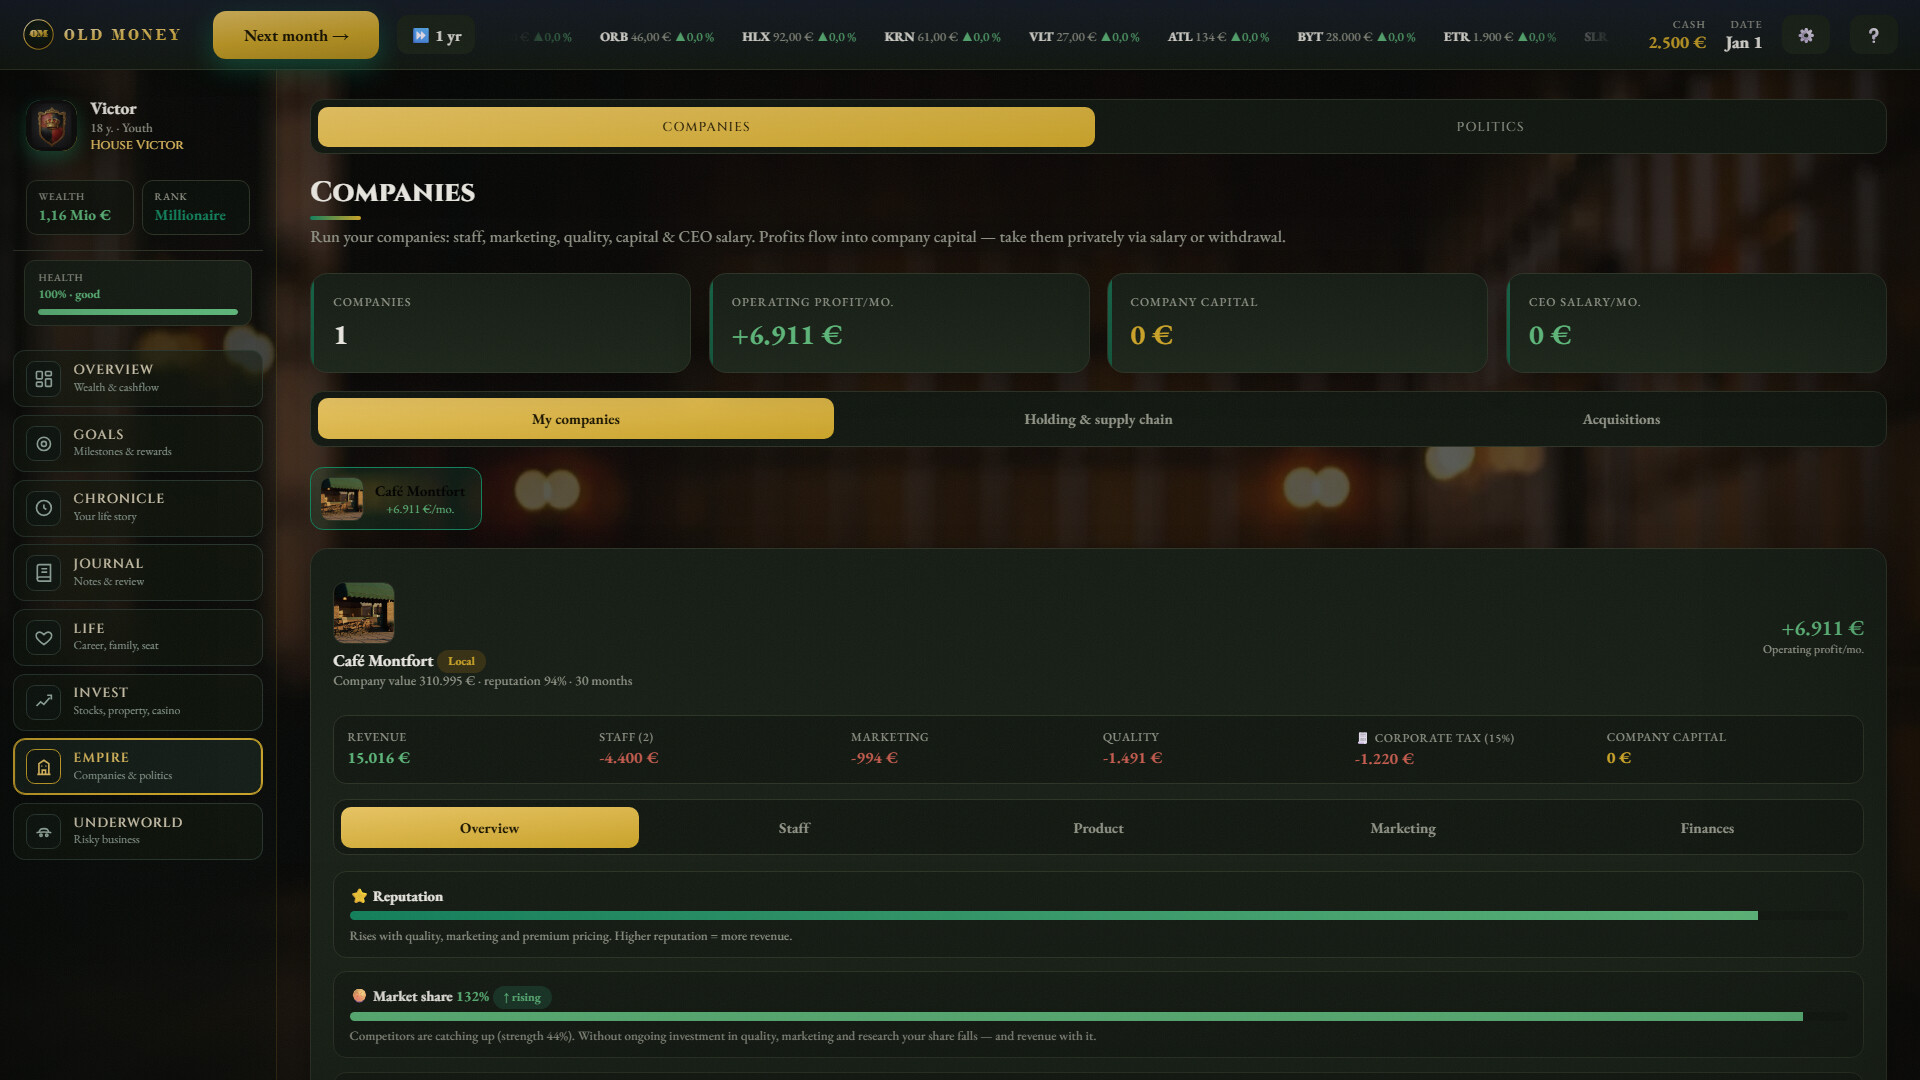
Task: Click the Operating profit/mo. summary card
Action: click(x=899, y=323)
